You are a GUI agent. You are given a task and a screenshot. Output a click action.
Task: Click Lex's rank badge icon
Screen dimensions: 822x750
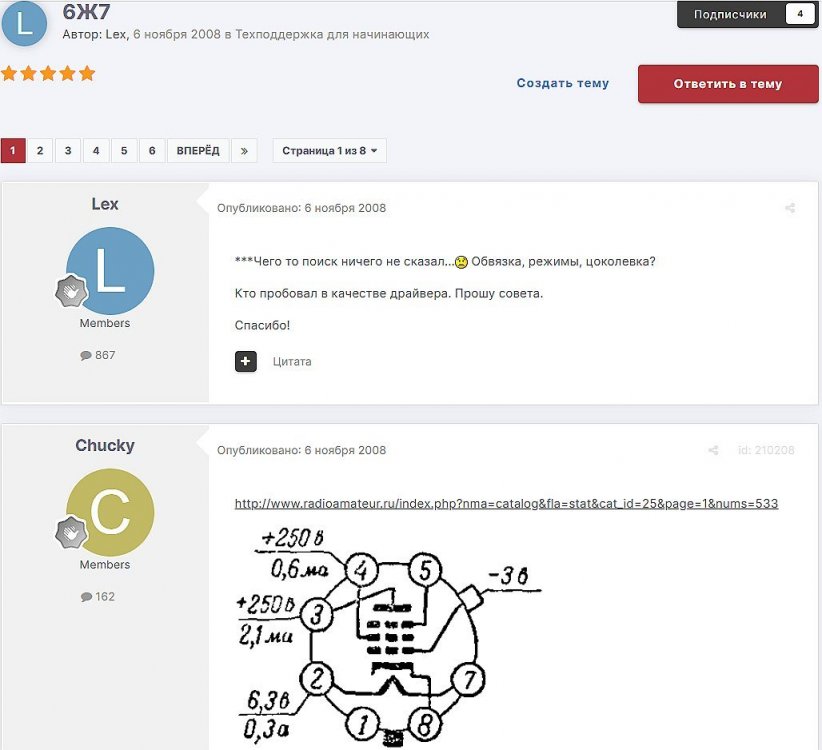pyautogui.click(x=71, y=290)
